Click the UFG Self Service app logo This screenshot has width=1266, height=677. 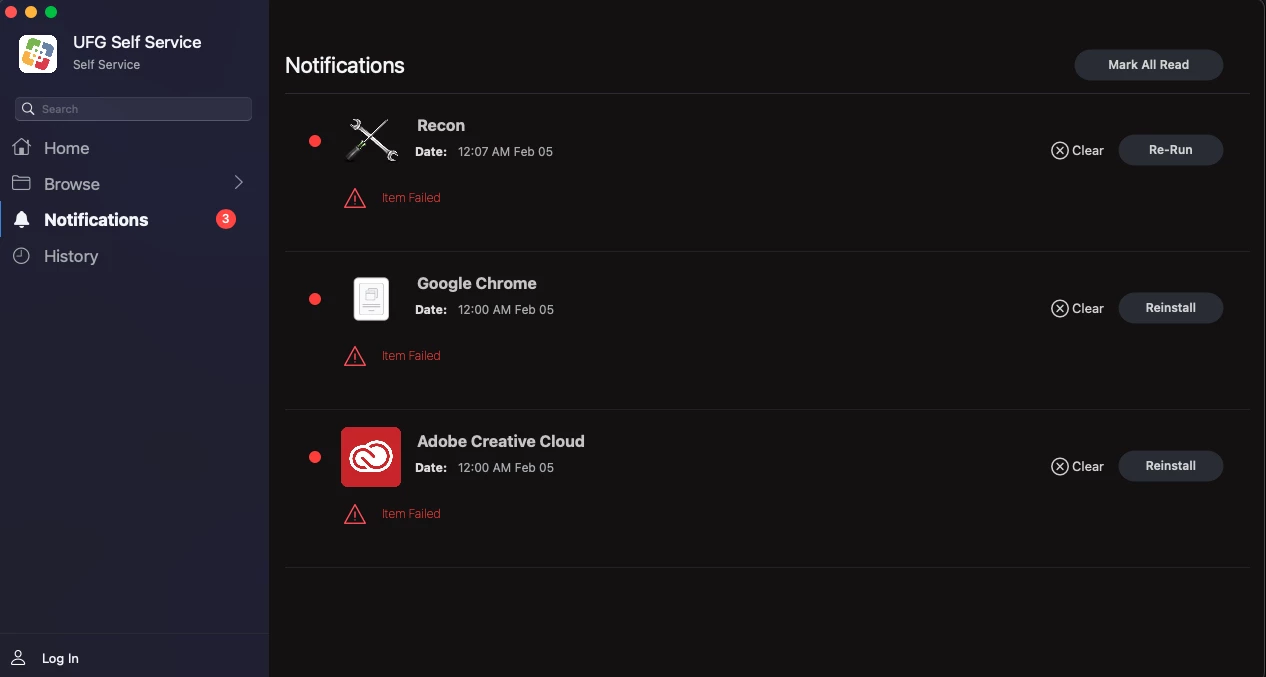click(x=38, y=53)
